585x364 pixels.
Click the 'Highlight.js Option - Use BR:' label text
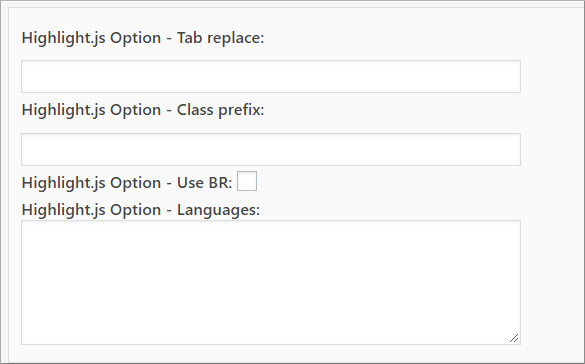click(x=127, y=183)
